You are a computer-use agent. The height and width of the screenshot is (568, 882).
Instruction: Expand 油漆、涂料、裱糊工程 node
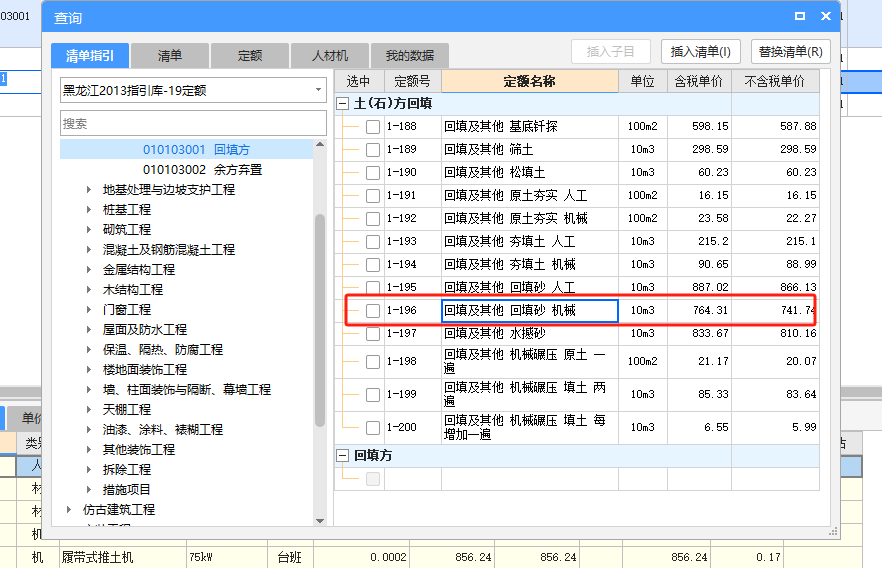pyautogui.click(x=88, y=430)
